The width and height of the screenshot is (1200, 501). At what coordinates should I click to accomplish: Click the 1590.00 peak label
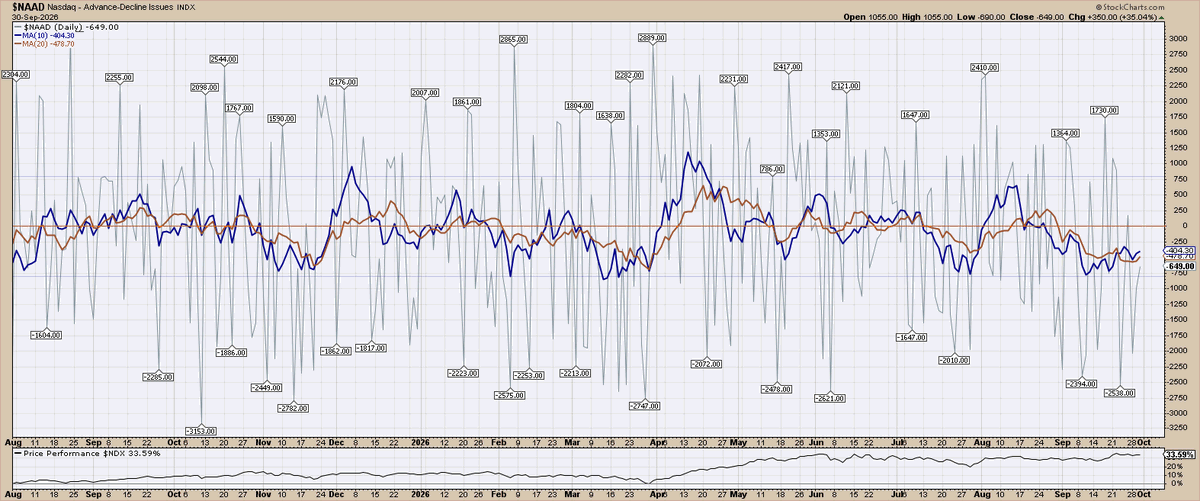281,119
